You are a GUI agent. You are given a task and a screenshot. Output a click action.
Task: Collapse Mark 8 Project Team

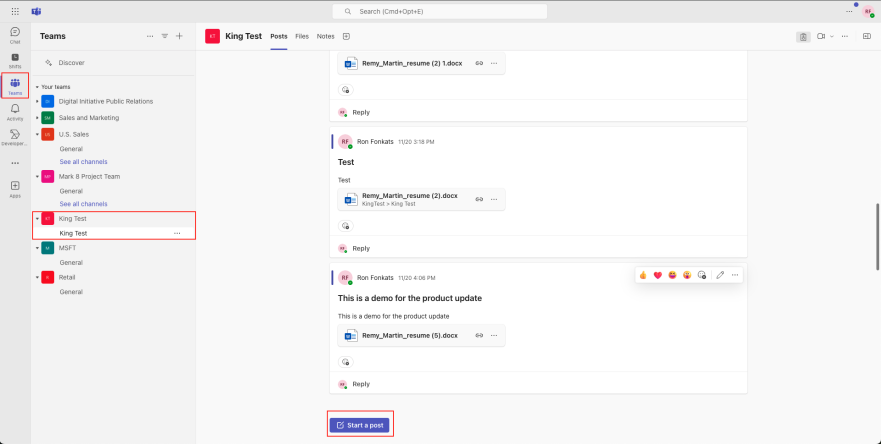click(37, 176)
